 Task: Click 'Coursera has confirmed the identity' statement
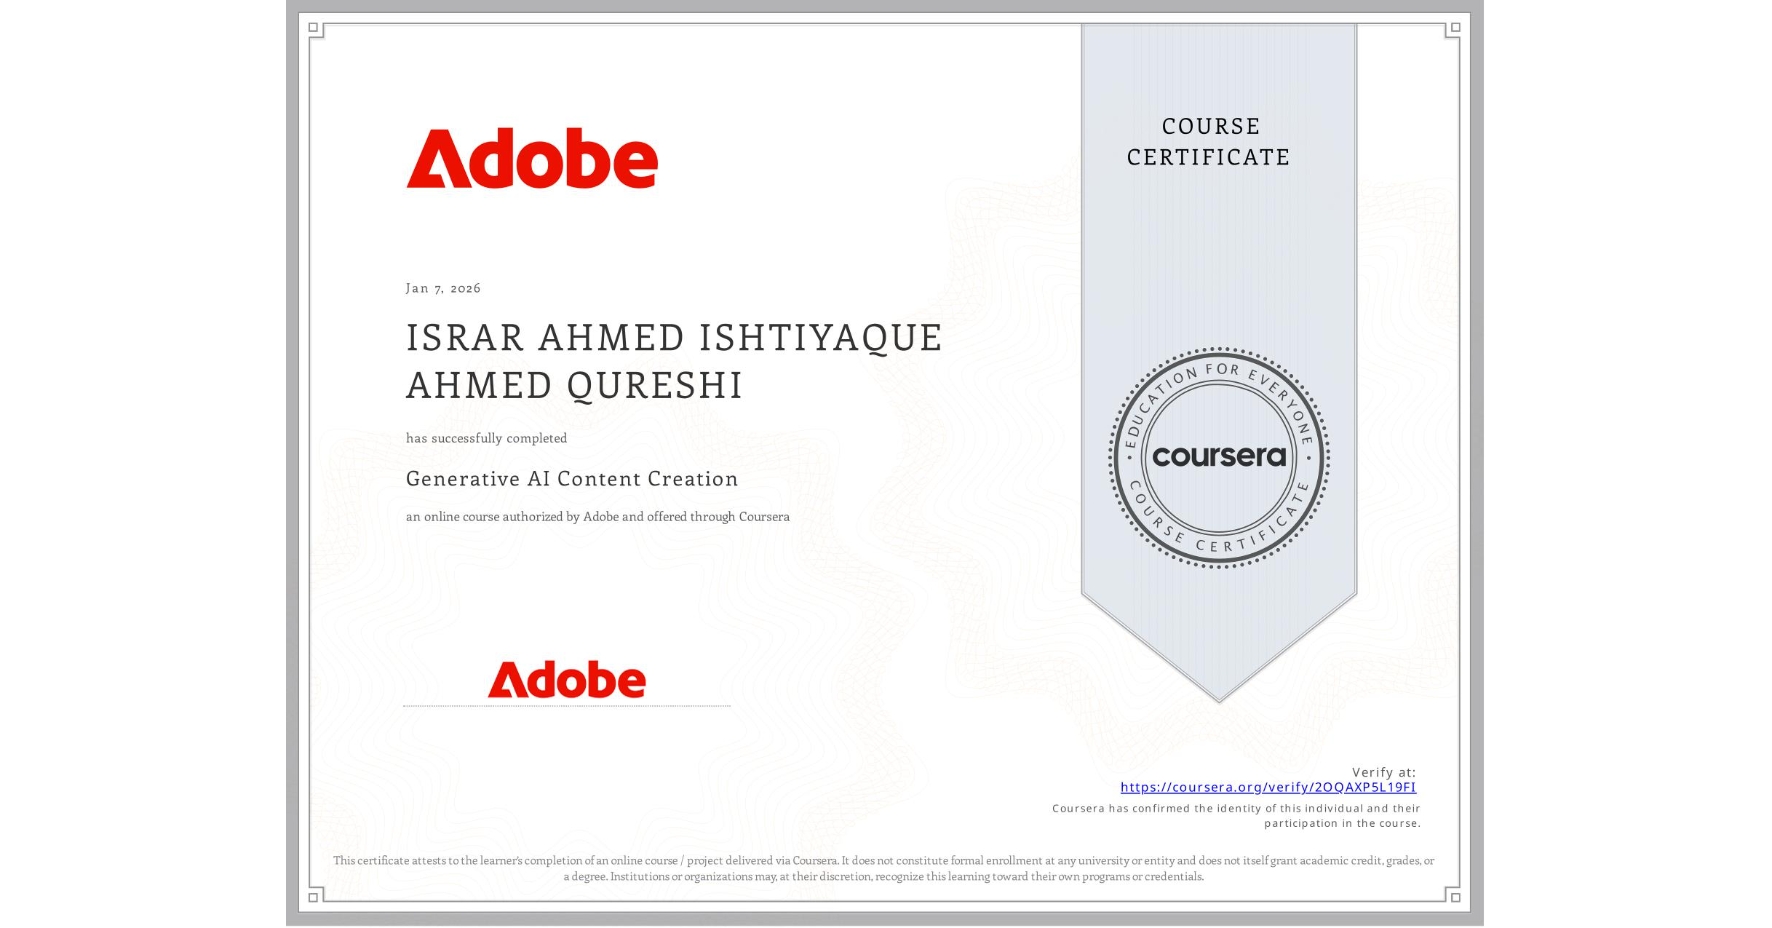[x=1236, y=816]
